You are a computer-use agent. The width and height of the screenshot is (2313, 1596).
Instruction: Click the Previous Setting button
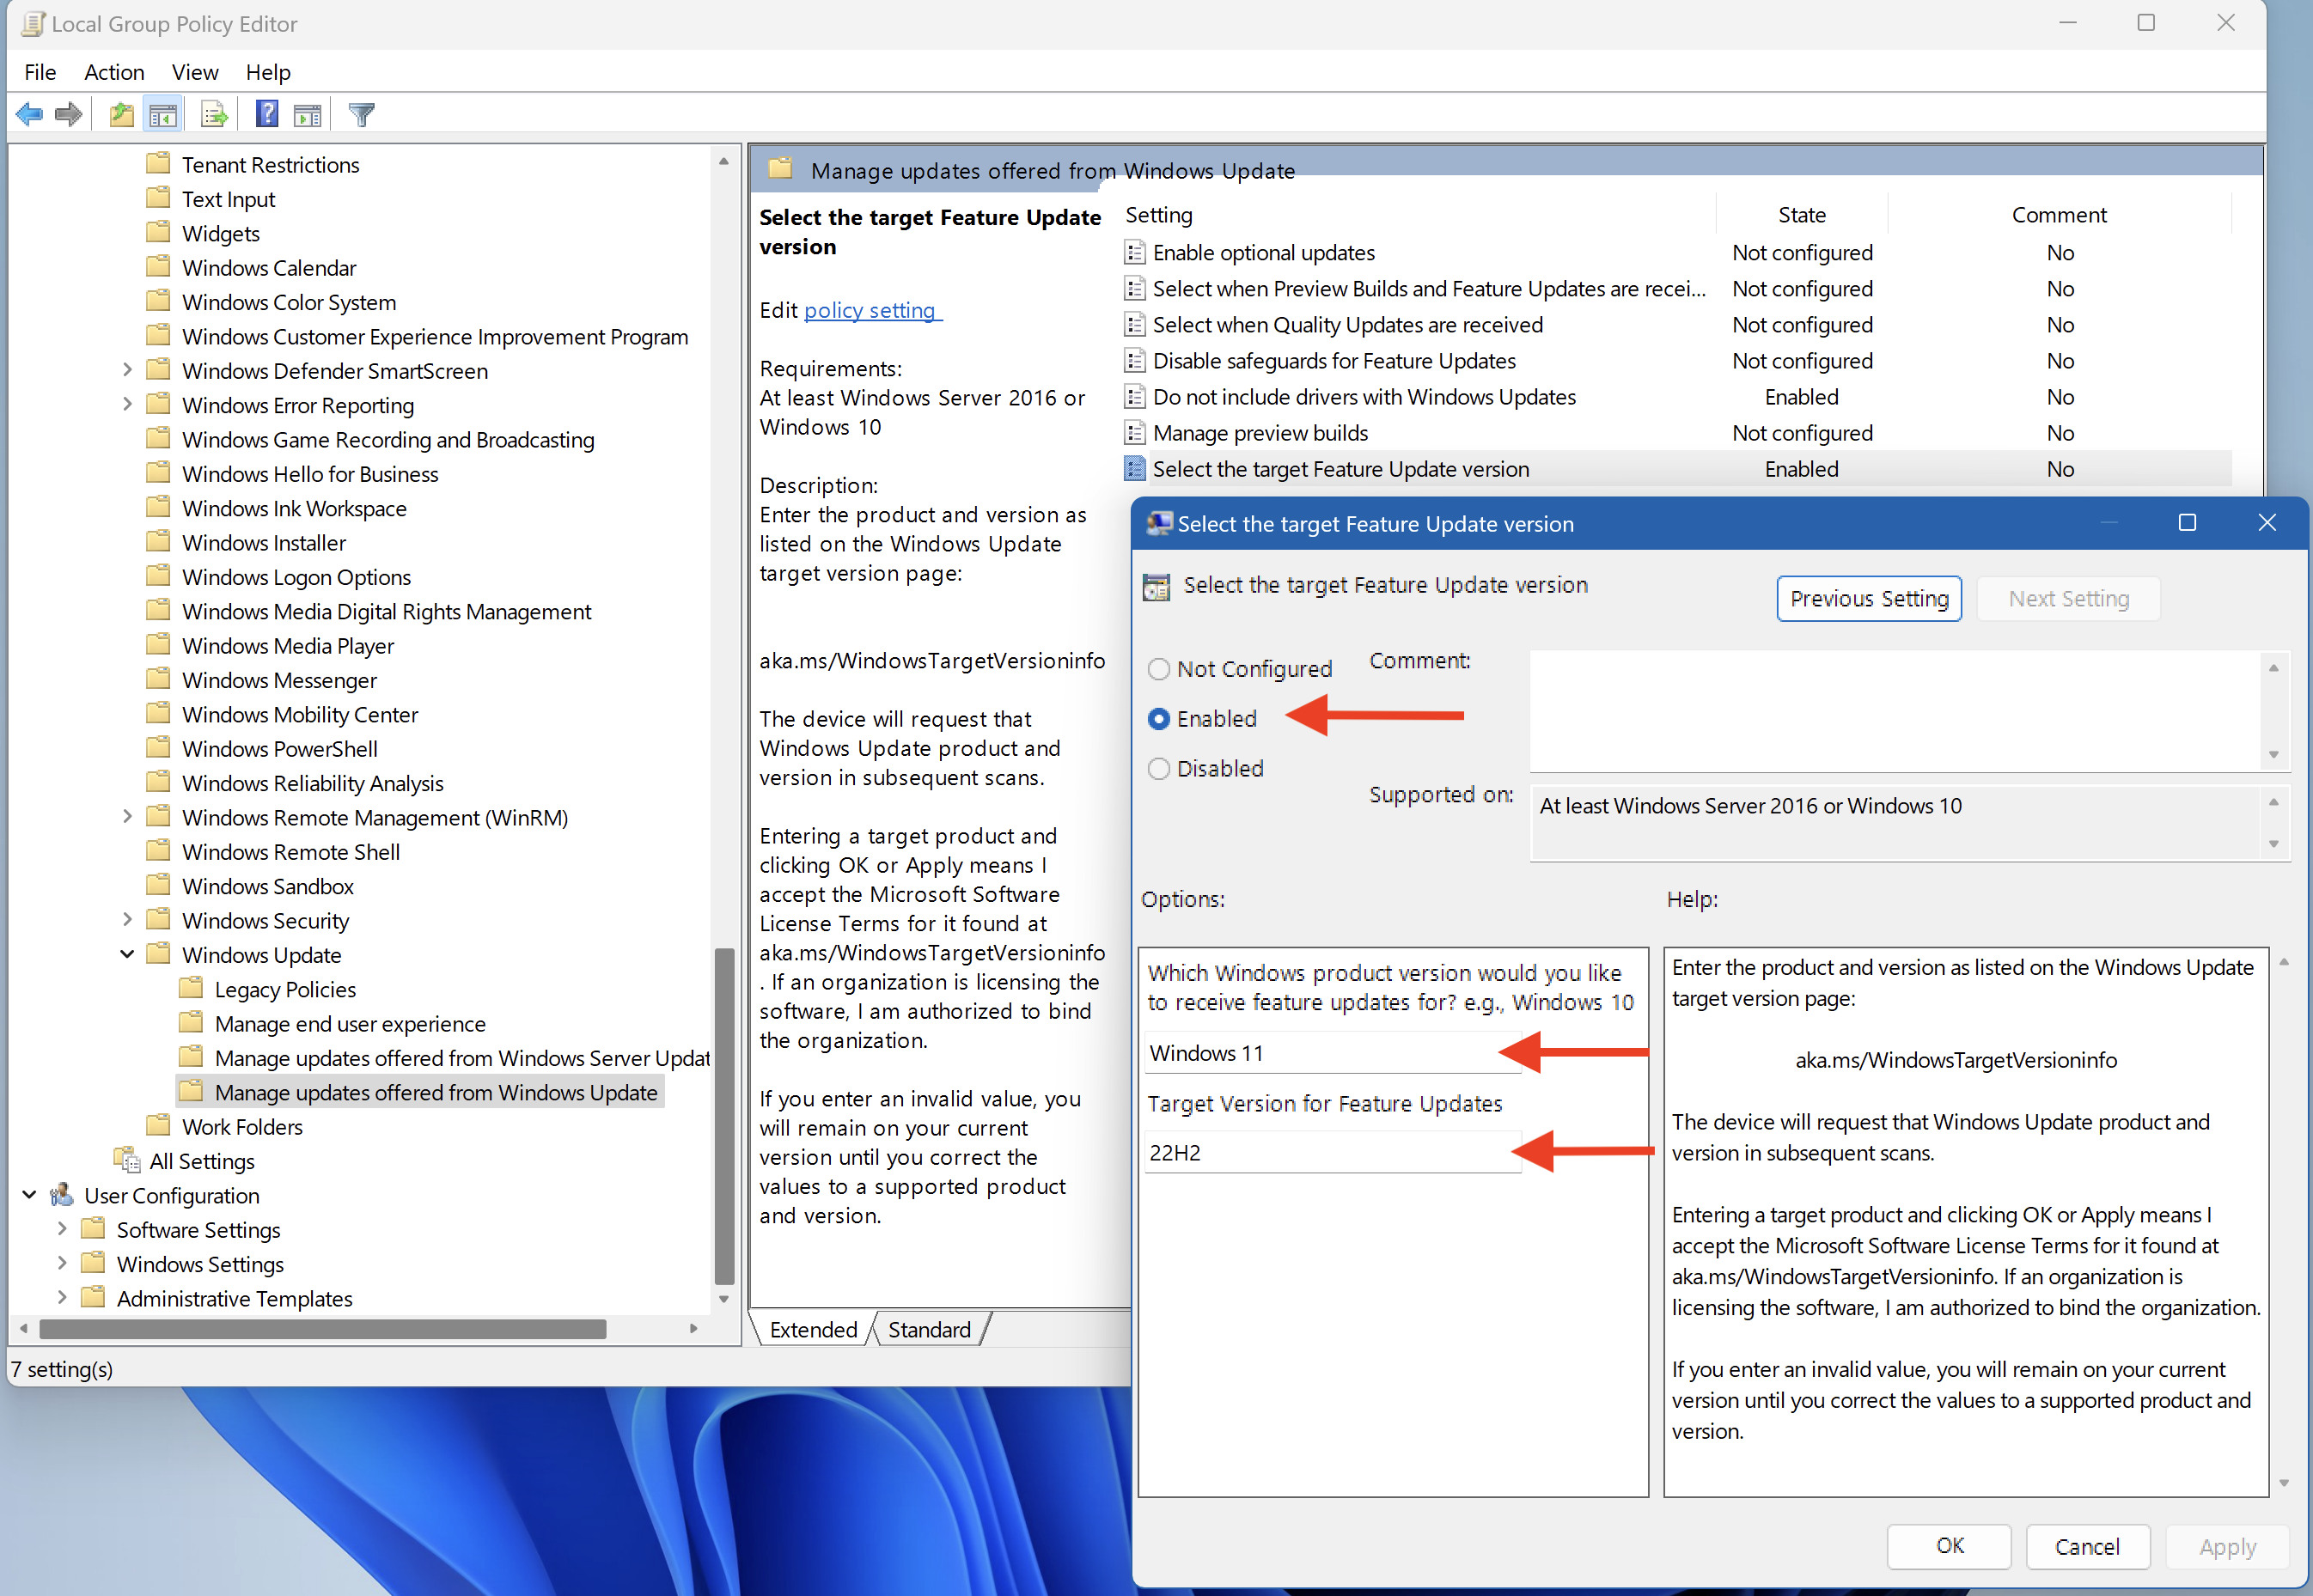[1867, 599]
